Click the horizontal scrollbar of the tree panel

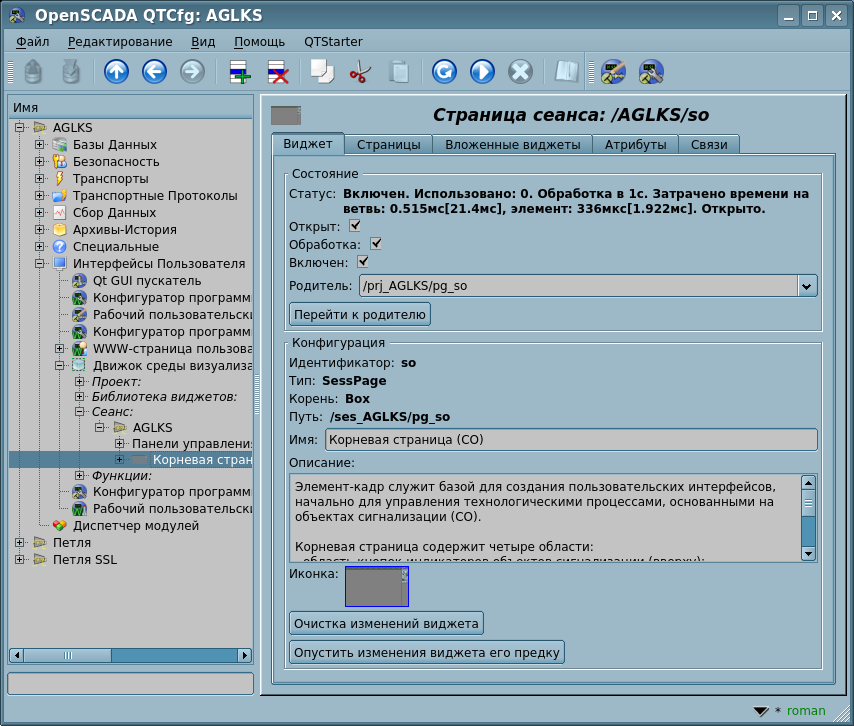tap(131, 655)
